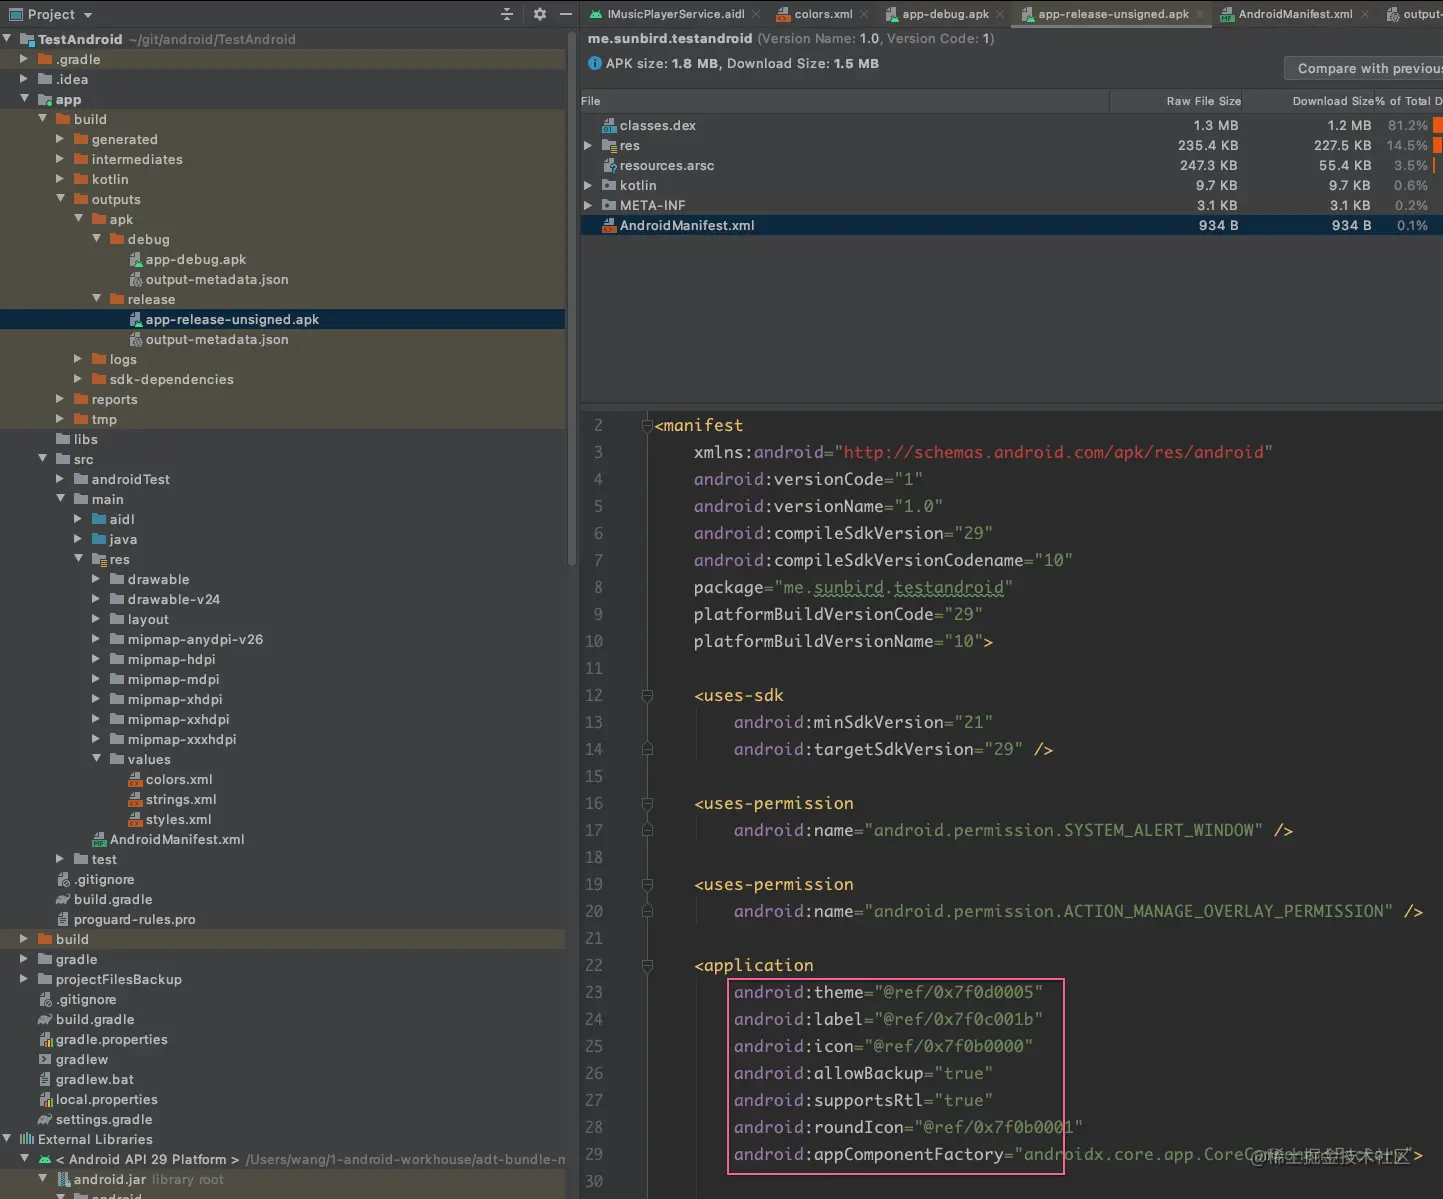Expand the .gradle folder
The image size is (1443, 1199).
point(24,59)
